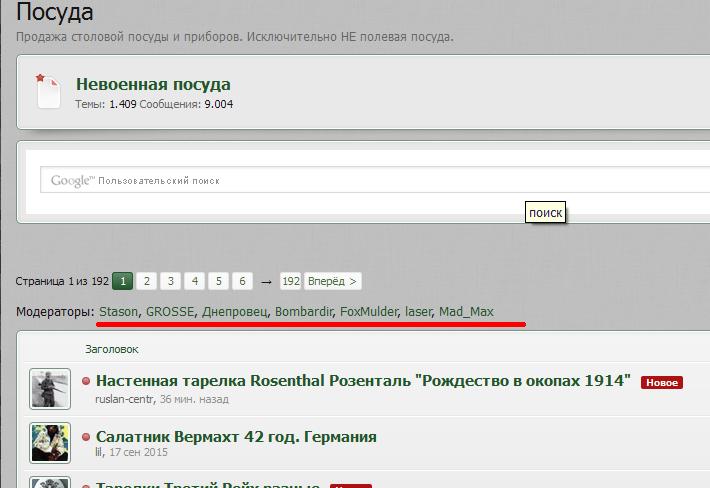Image resolution: width=710 pixels, height=488 pixels.
Task: Open the avatar of the Салатник thread author
Action: [x=50, y=444]
